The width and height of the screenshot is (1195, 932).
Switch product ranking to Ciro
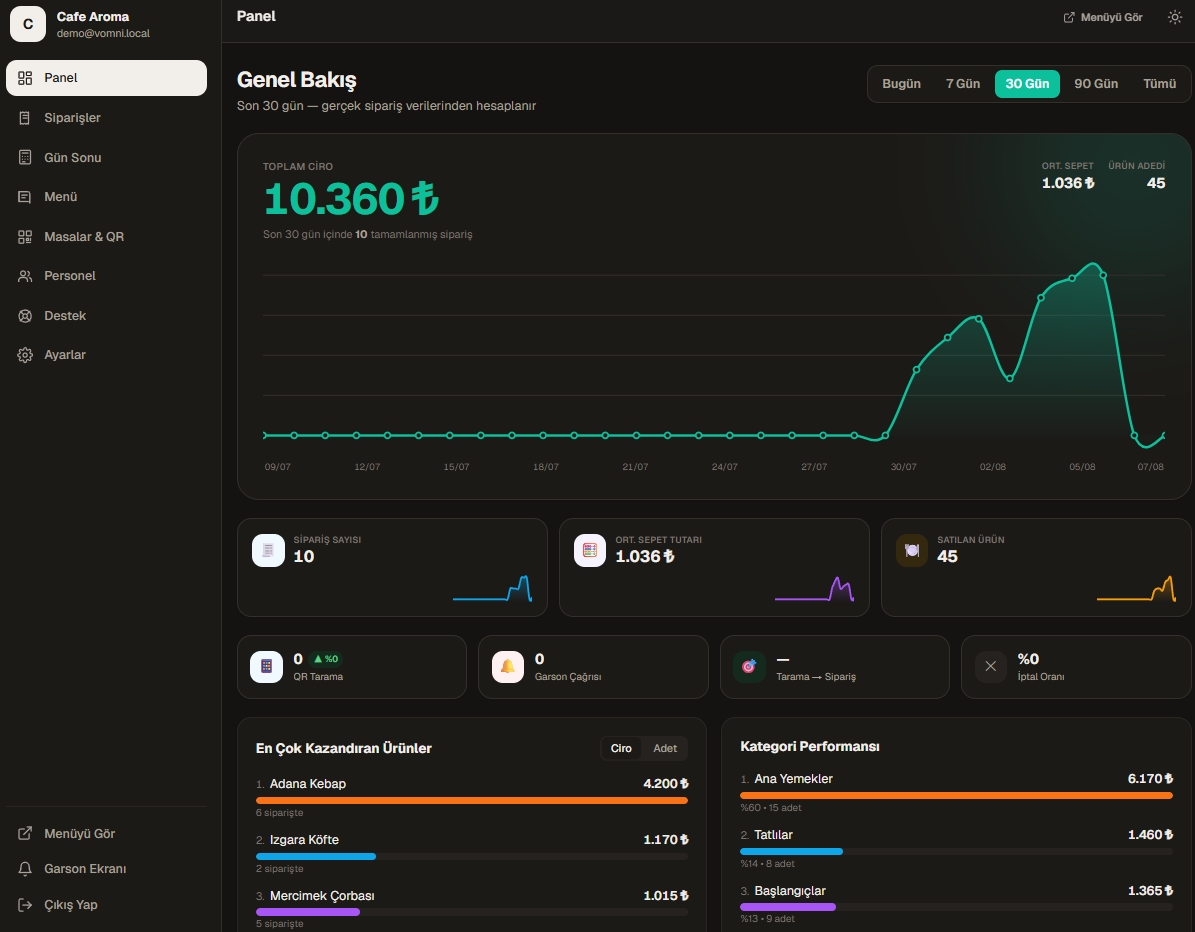pos(621,748)
